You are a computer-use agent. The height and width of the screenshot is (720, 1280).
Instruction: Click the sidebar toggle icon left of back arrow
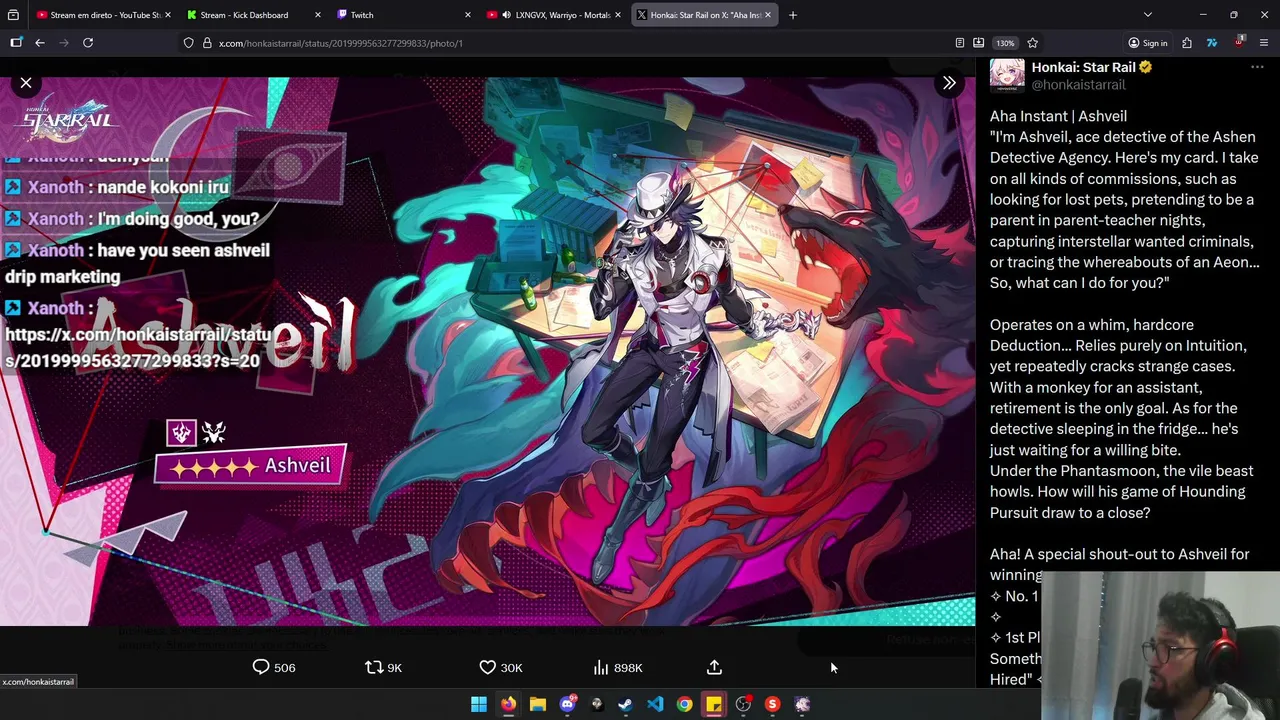tap(16, 43)
